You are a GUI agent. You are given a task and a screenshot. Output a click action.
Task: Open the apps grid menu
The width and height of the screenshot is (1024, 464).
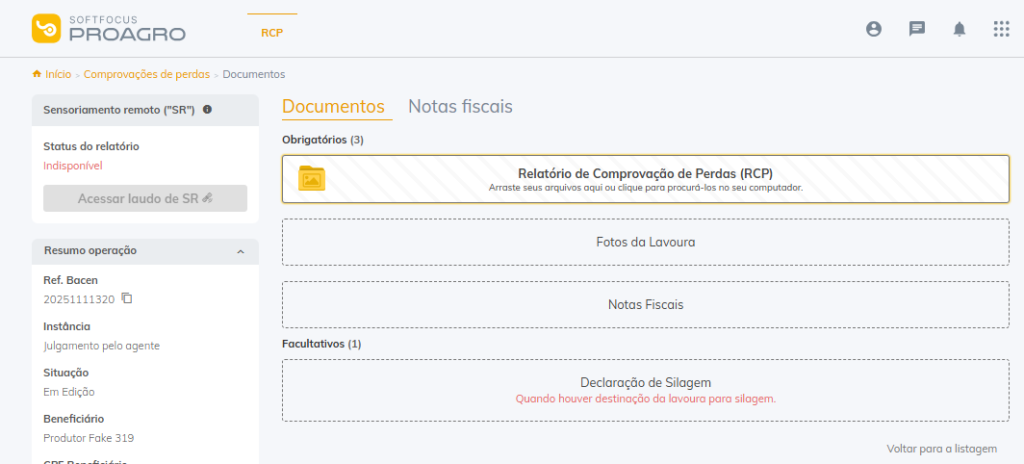1001,29
